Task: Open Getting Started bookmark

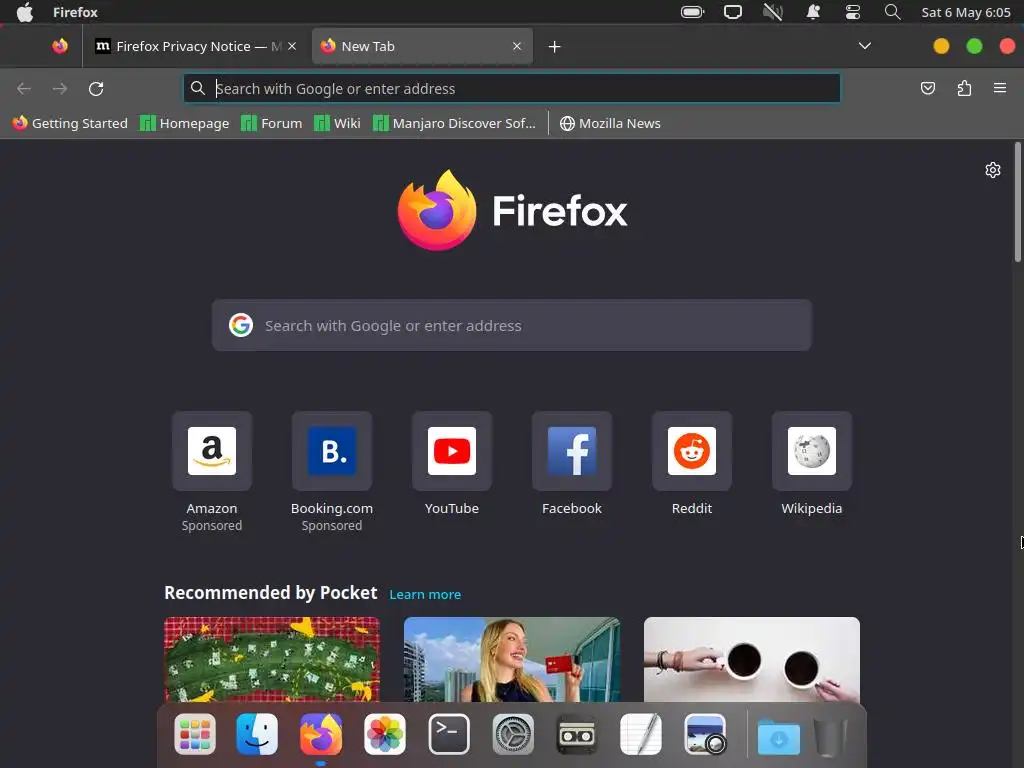Action: [70, 123]
